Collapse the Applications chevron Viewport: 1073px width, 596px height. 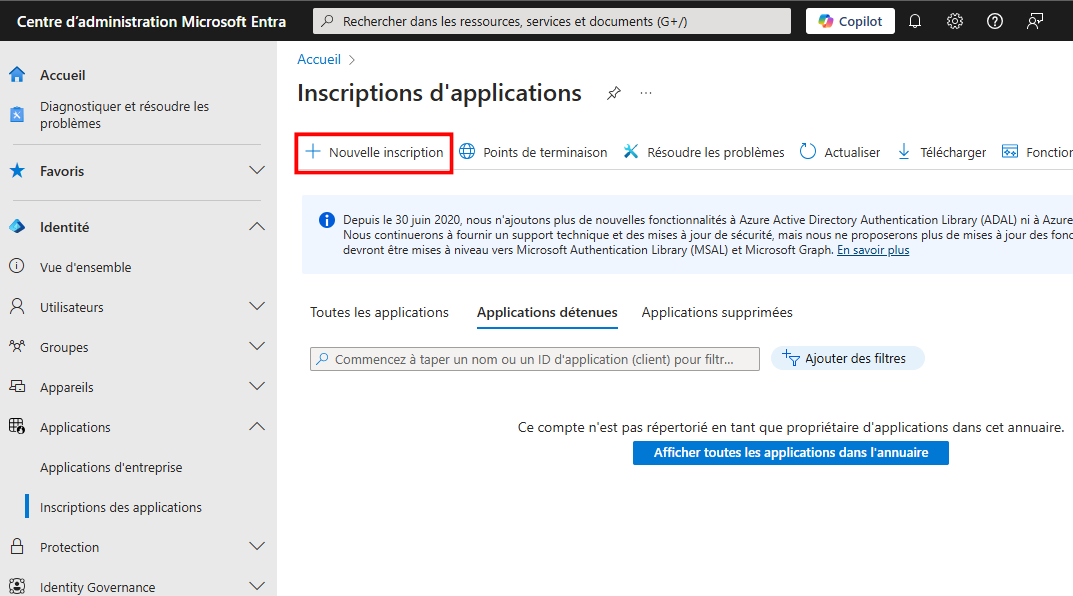click(x=257, y=427)
